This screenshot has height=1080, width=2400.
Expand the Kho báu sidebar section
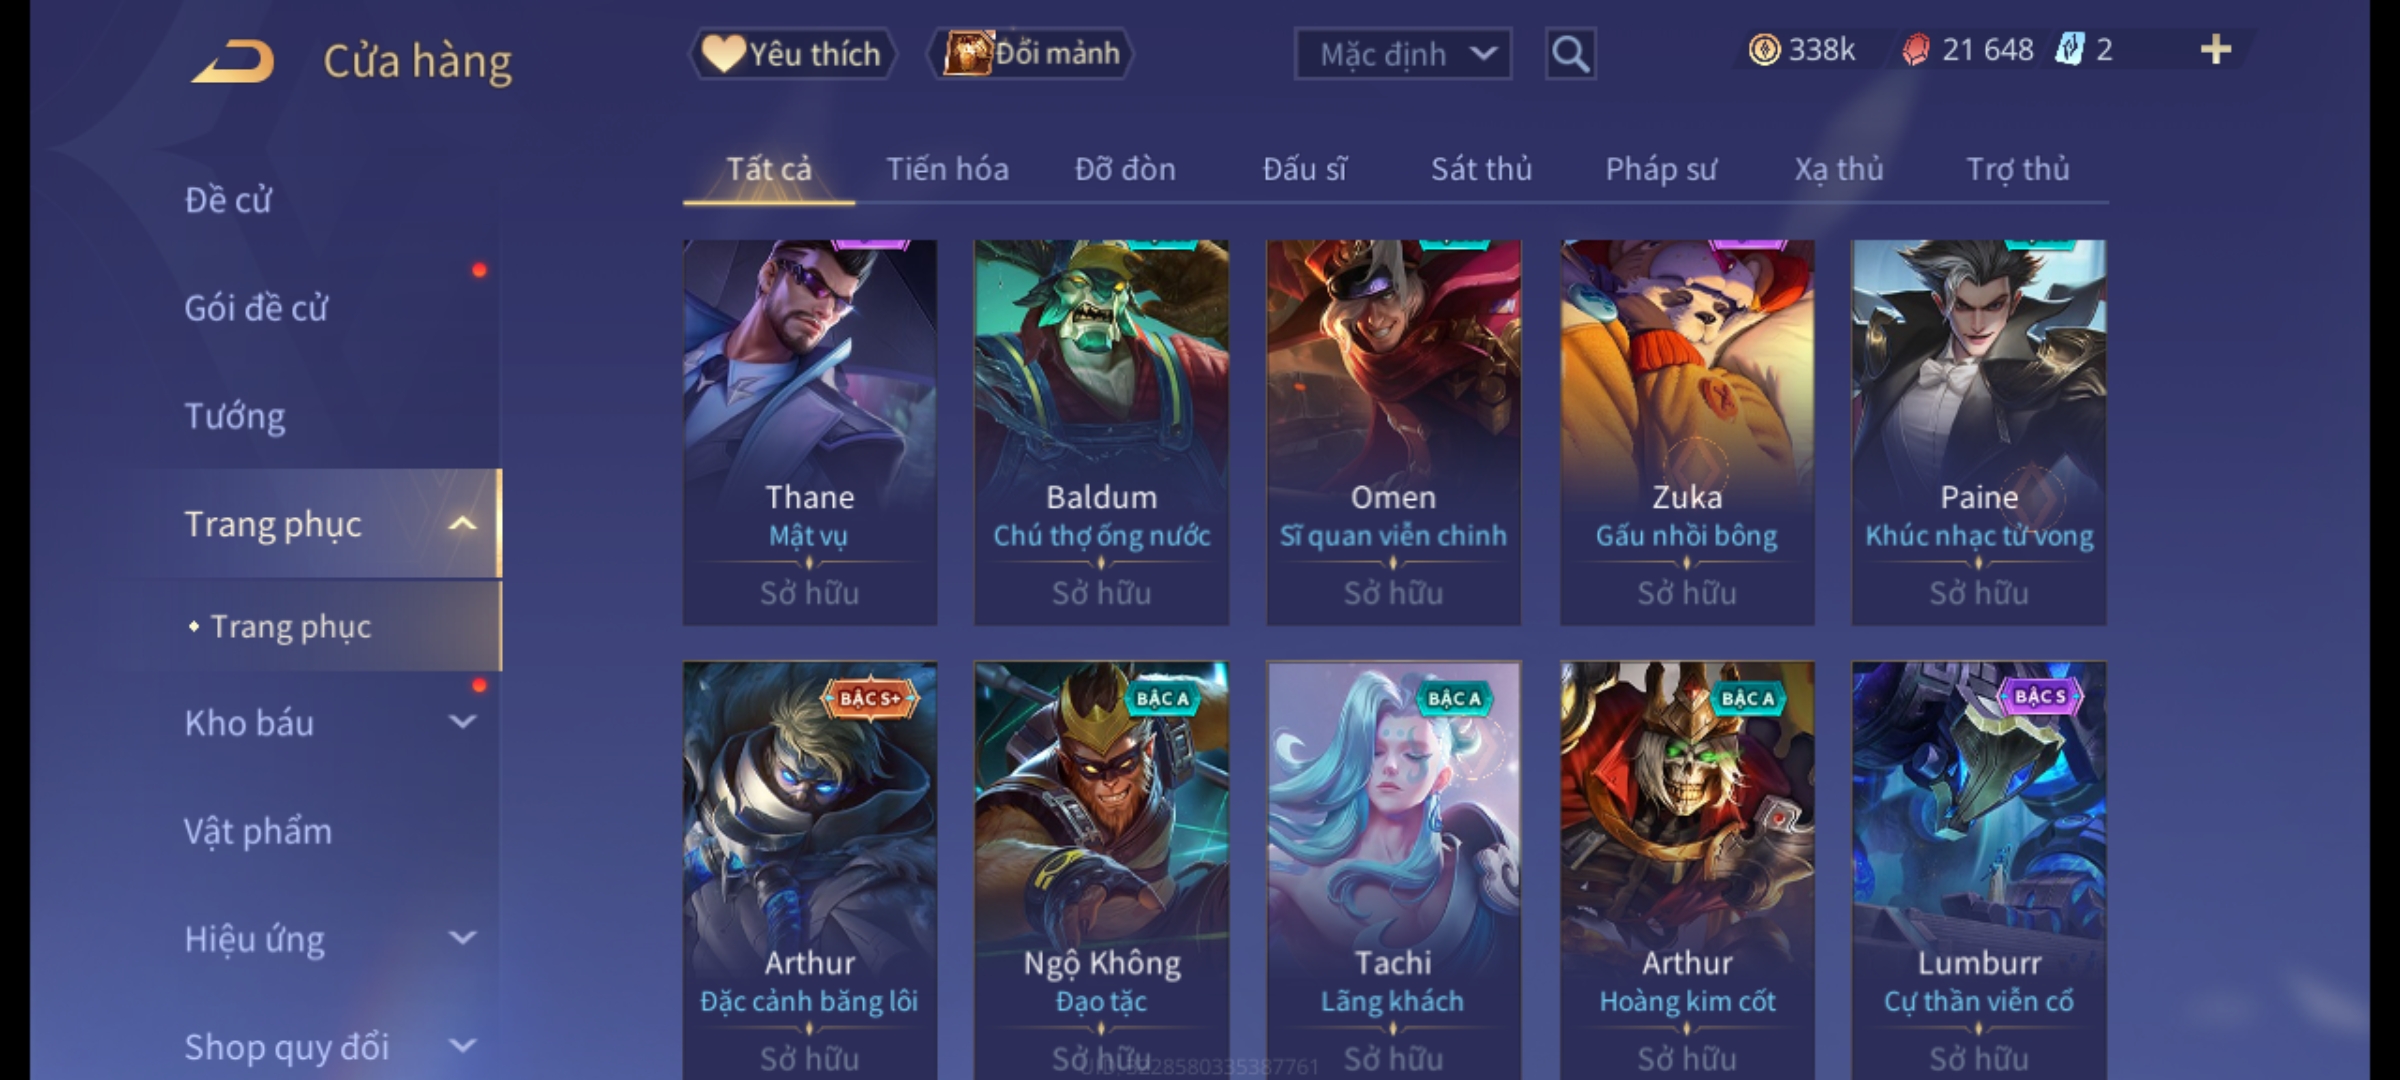coord(462,721)
